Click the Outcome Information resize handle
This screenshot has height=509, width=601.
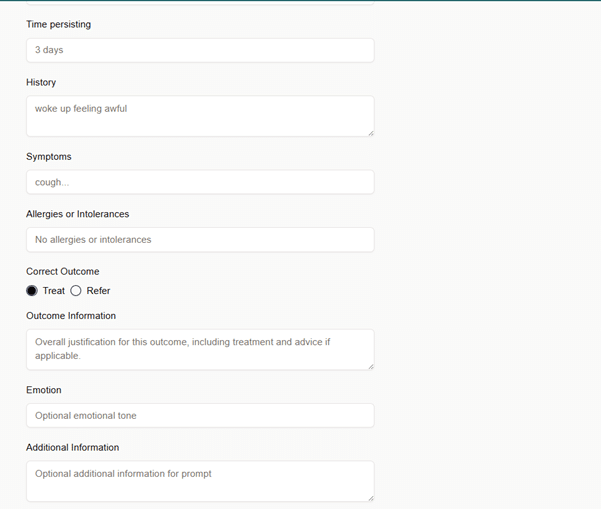tap(370, 366)
